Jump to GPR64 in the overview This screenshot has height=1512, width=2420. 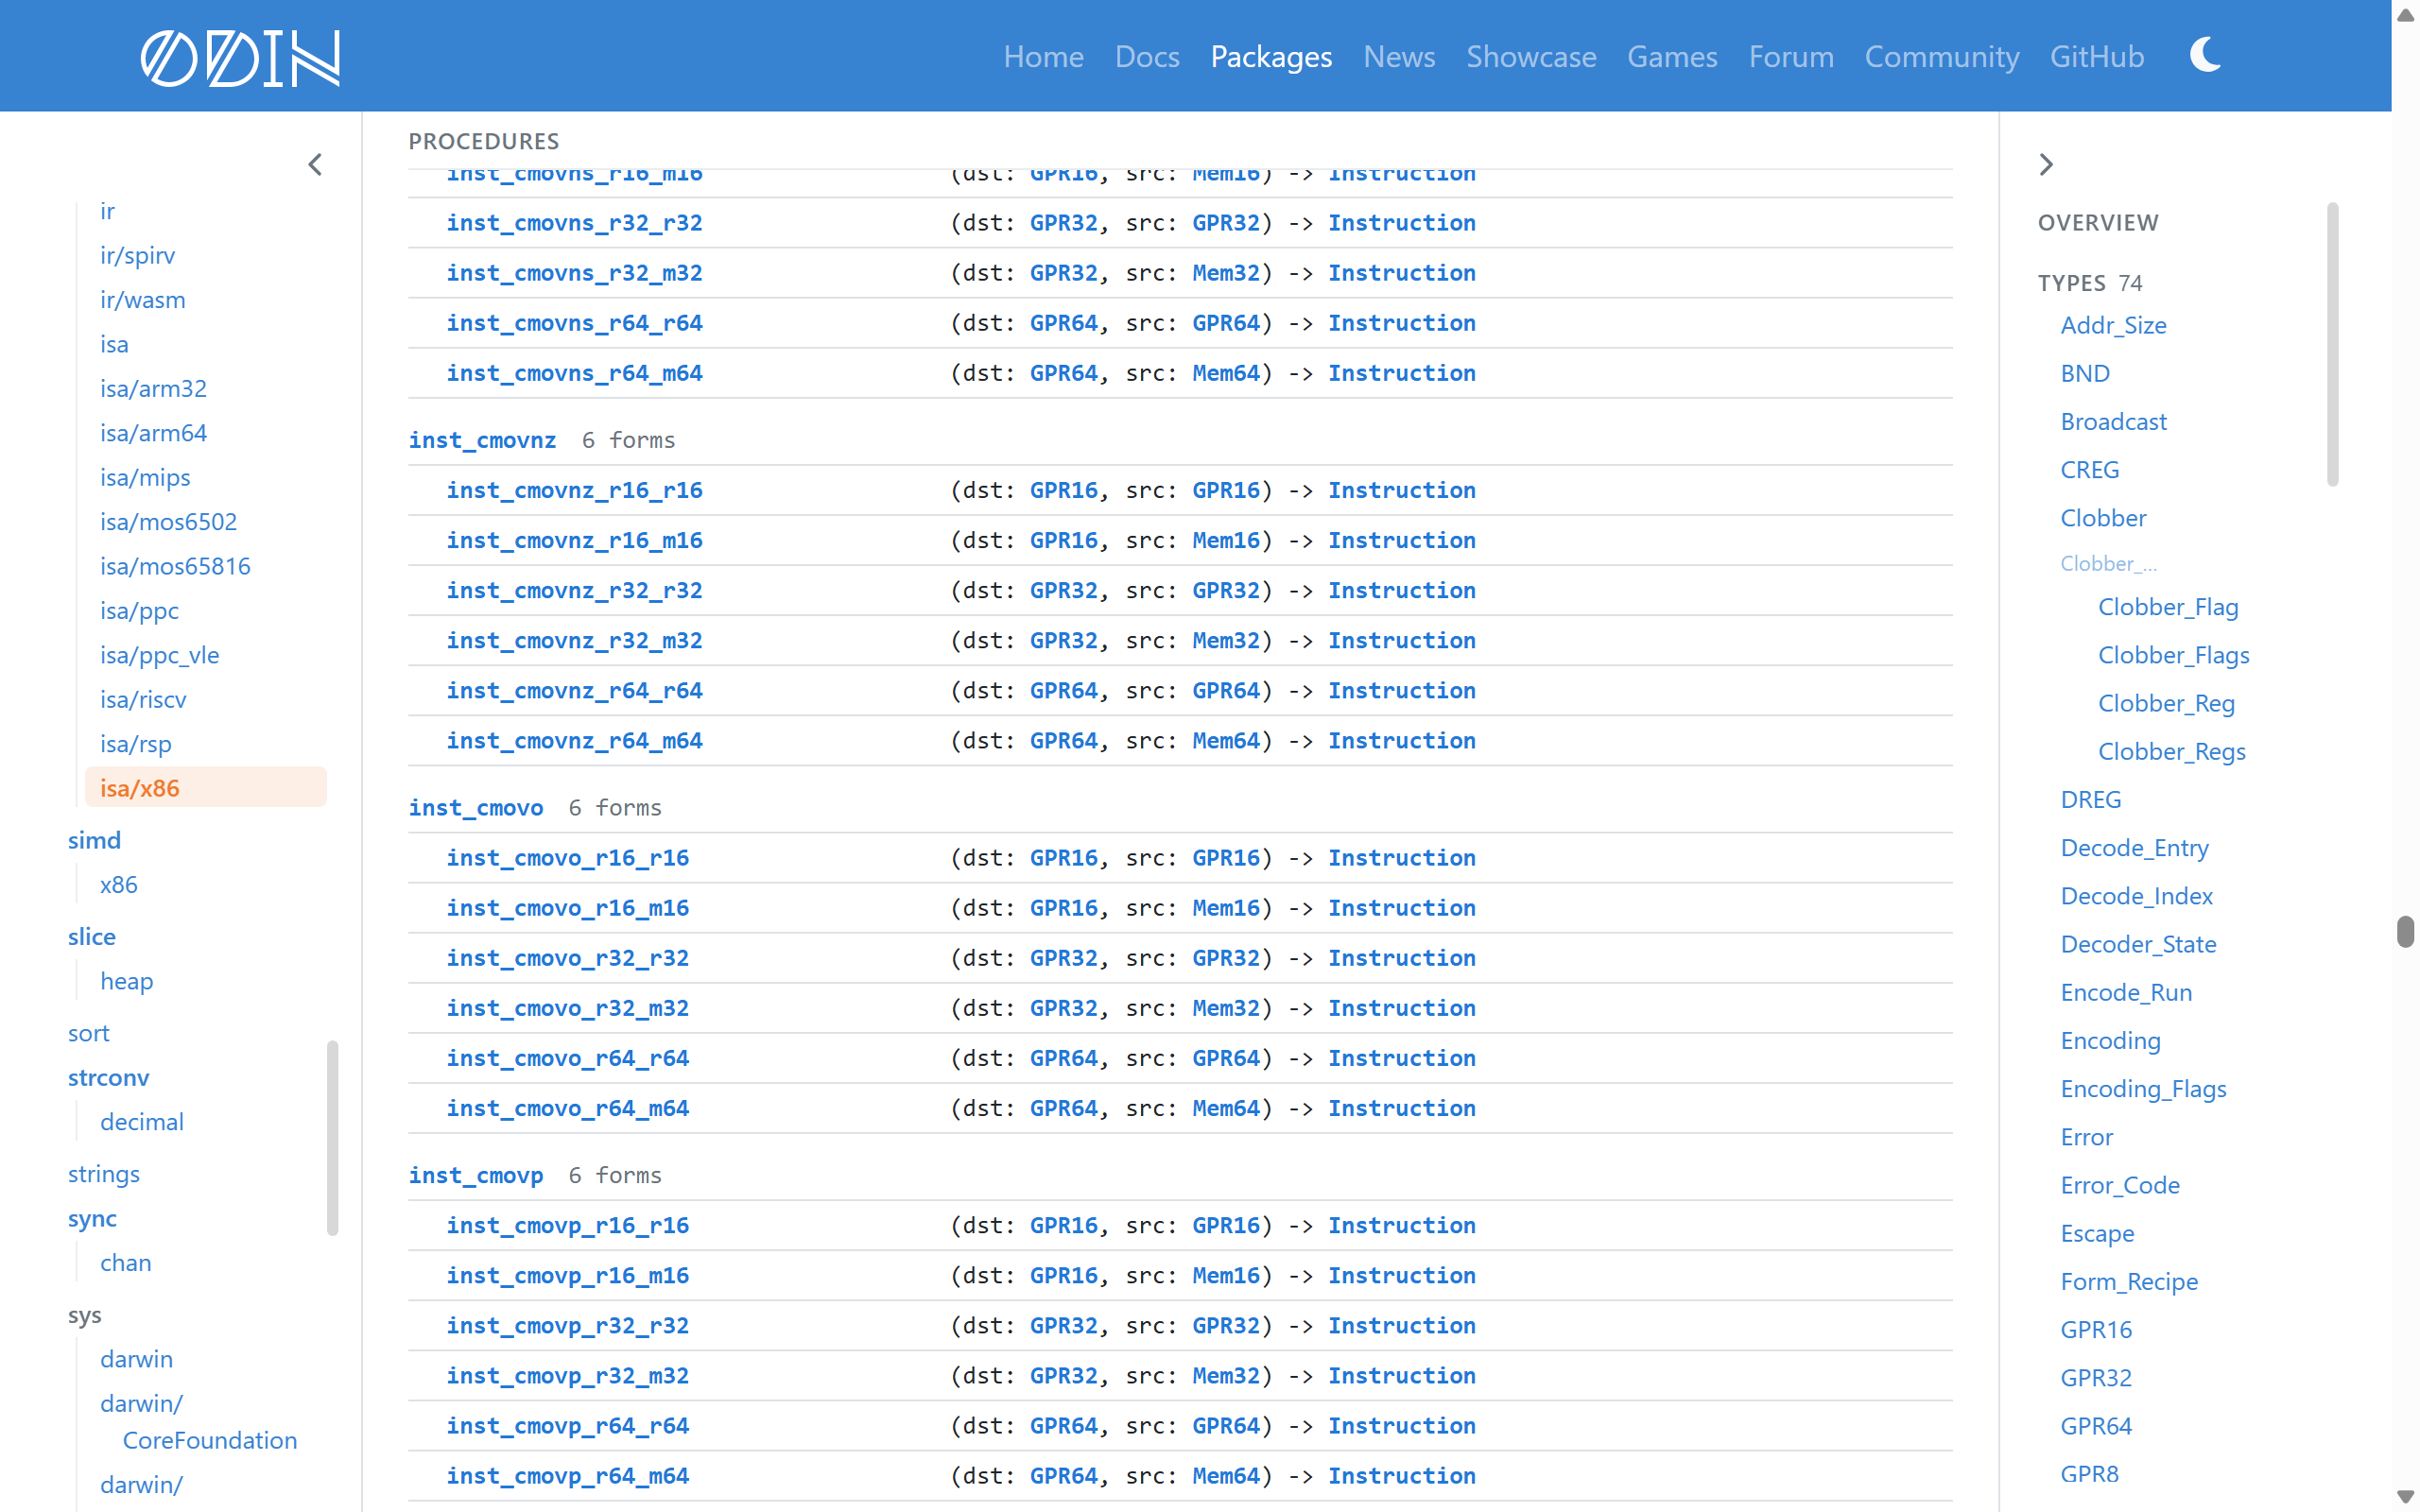point(2096,1426)
